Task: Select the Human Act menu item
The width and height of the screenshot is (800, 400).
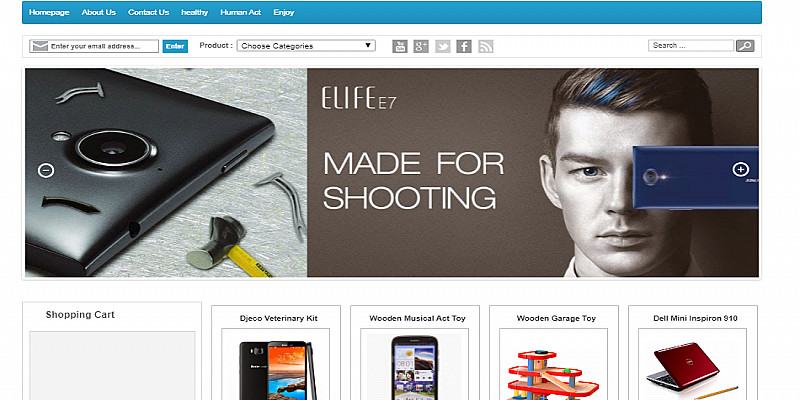Action: tap(240, 12)
